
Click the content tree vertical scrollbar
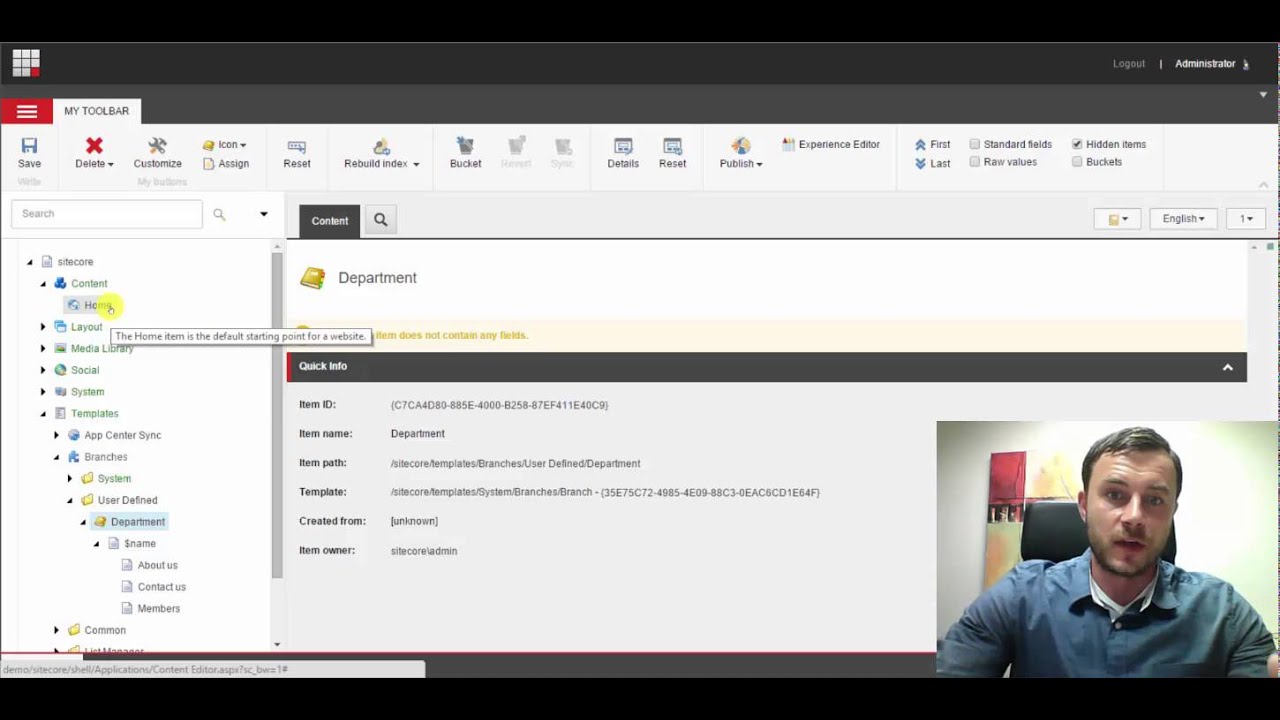tap(277, 415)
